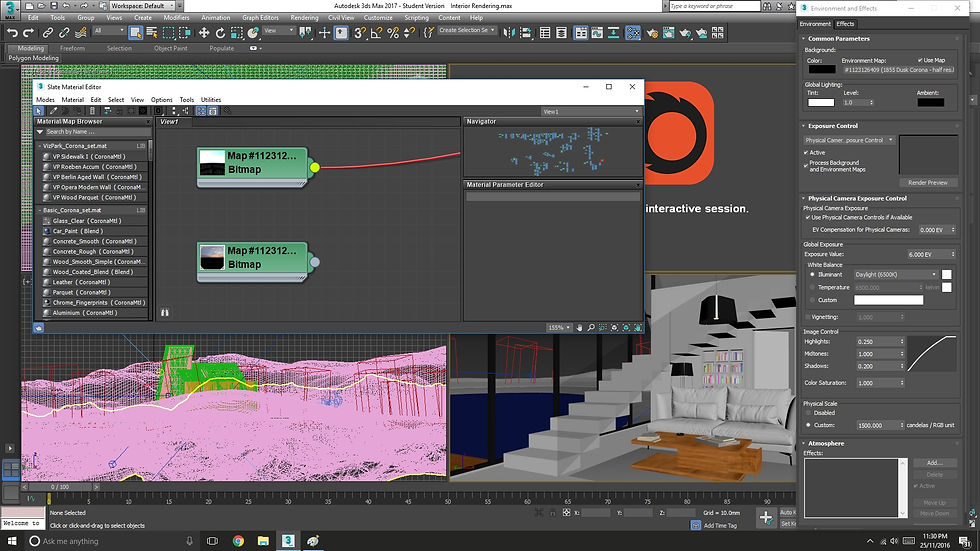Click Add Time Tag icon
980x551 pixels.
click(696, 525)
